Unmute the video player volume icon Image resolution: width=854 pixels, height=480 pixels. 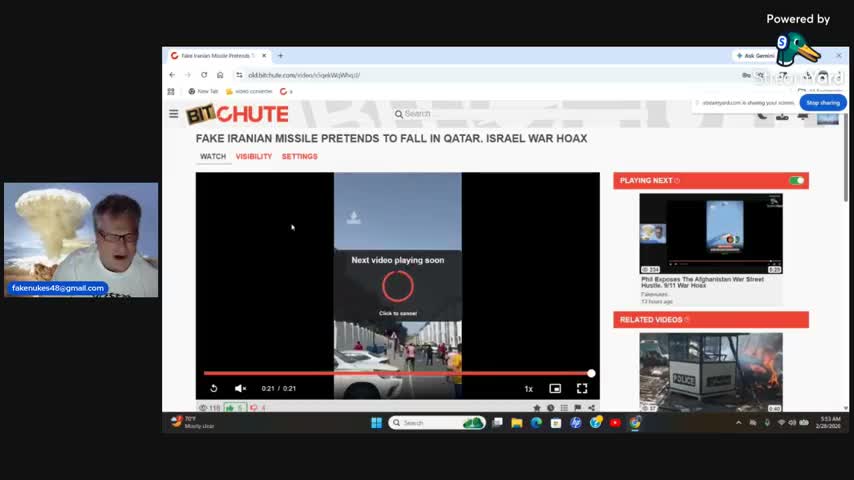(x=240, y=388)
